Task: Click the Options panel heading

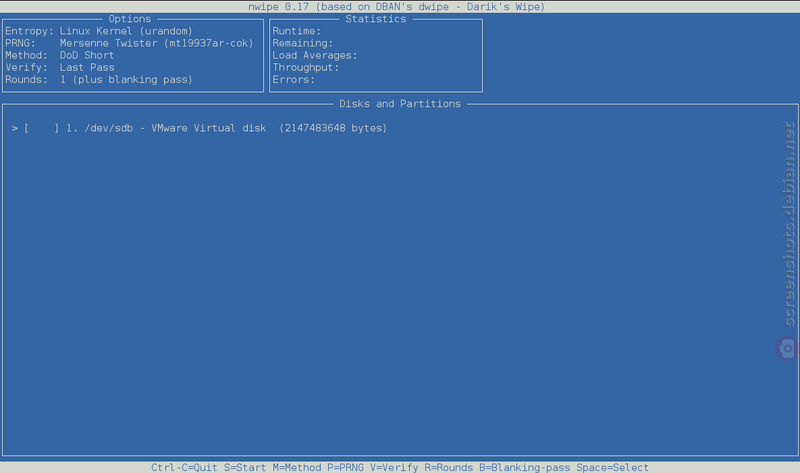Action: tap(130, 19)
